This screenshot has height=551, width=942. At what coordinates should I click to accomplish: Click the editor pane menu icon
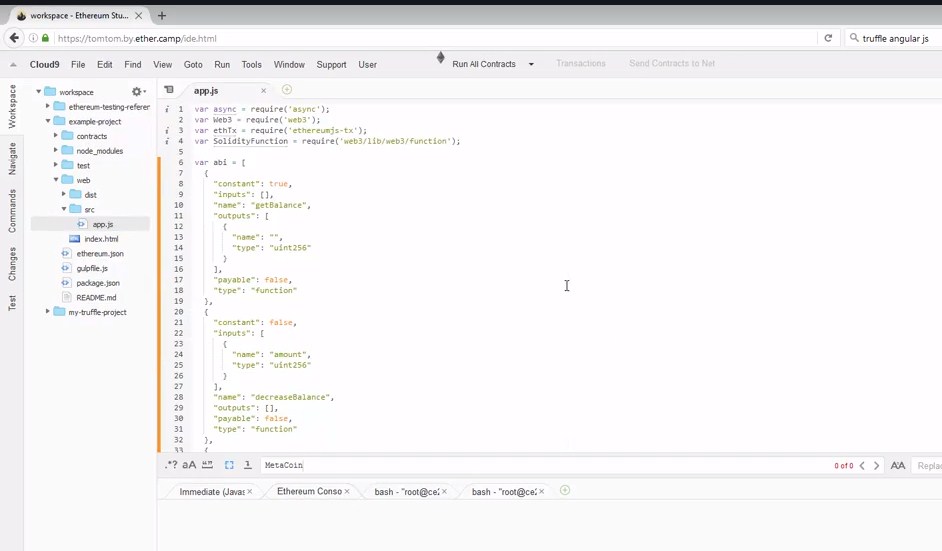point(169,90)
